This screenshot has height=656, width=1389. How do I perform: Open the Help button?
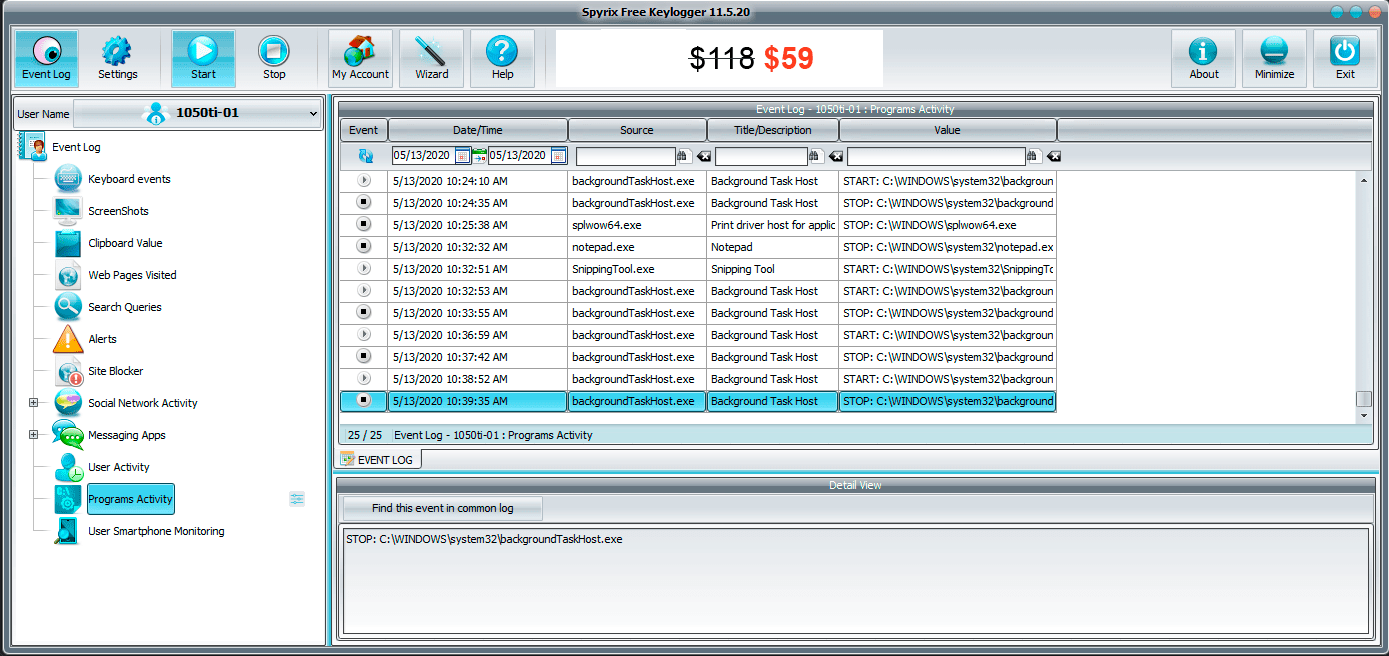pos(503,58)
